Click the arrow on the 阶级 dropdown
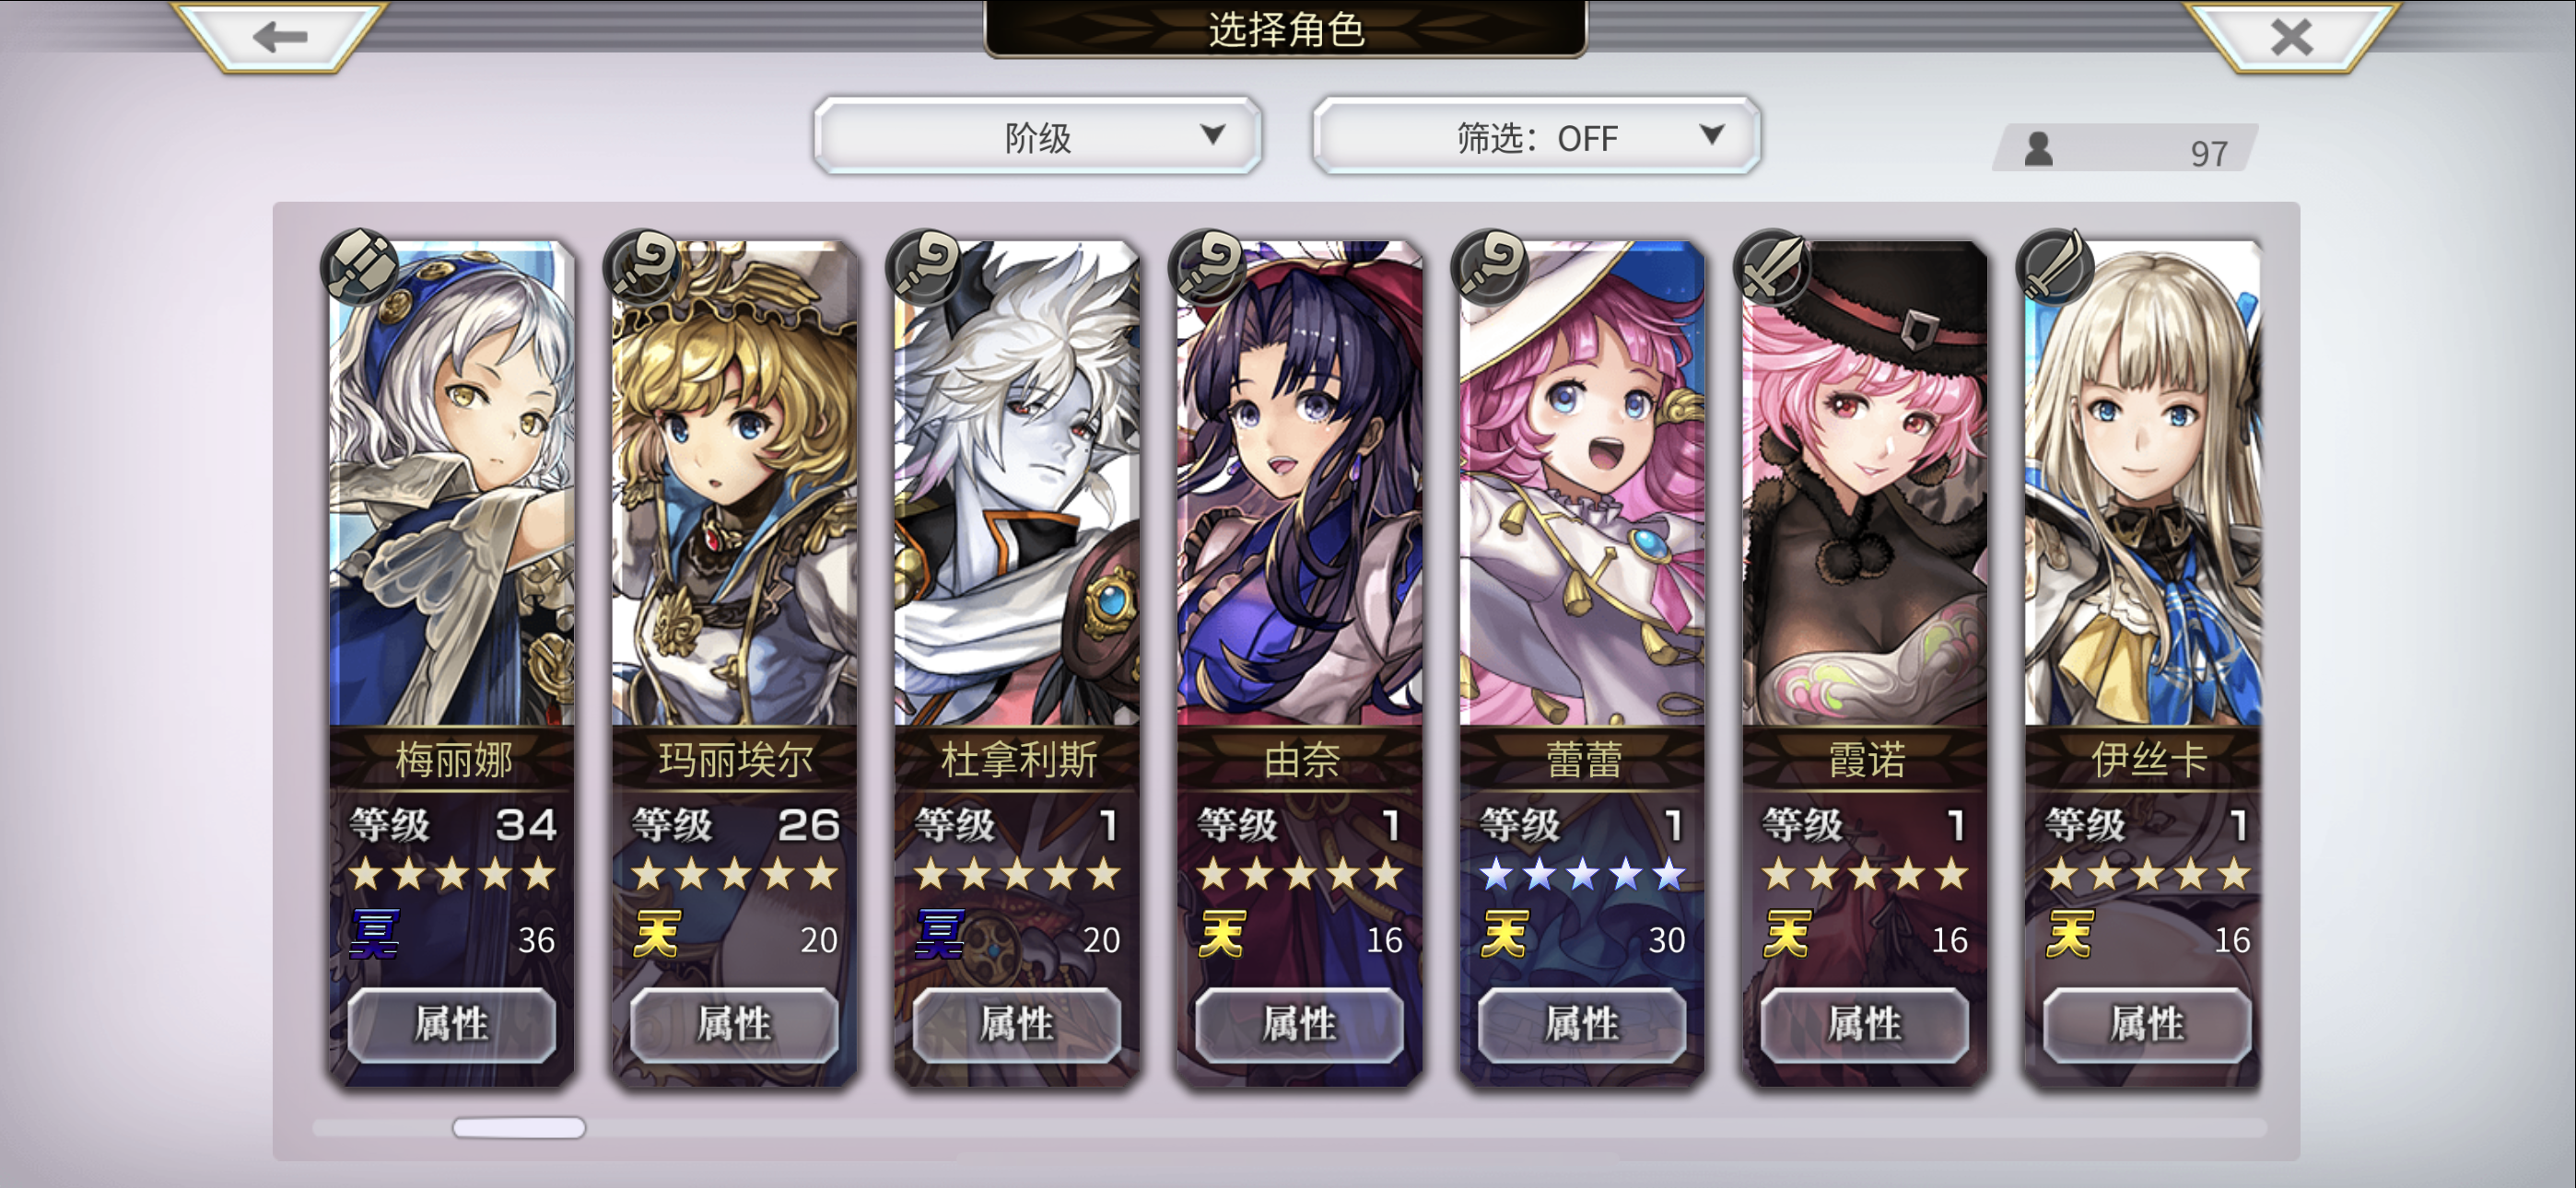Viewport: 2576px width, 1188px height. [x=1212, y=134]
